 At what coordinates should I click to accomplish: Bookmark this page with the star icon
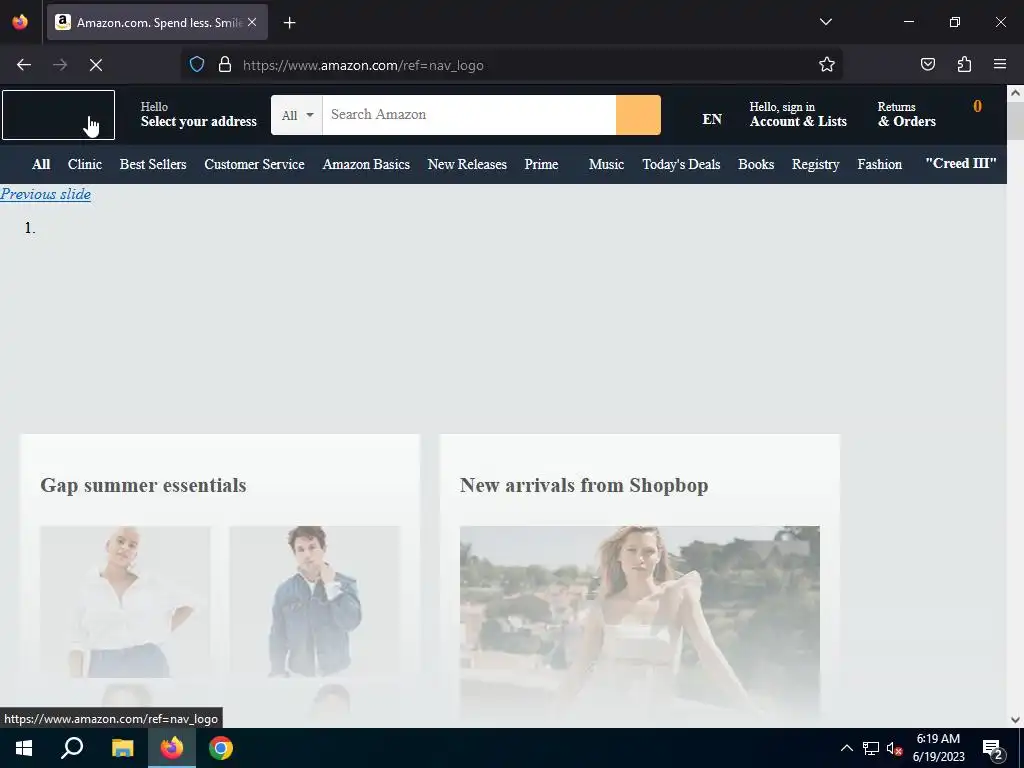point(827,65)
